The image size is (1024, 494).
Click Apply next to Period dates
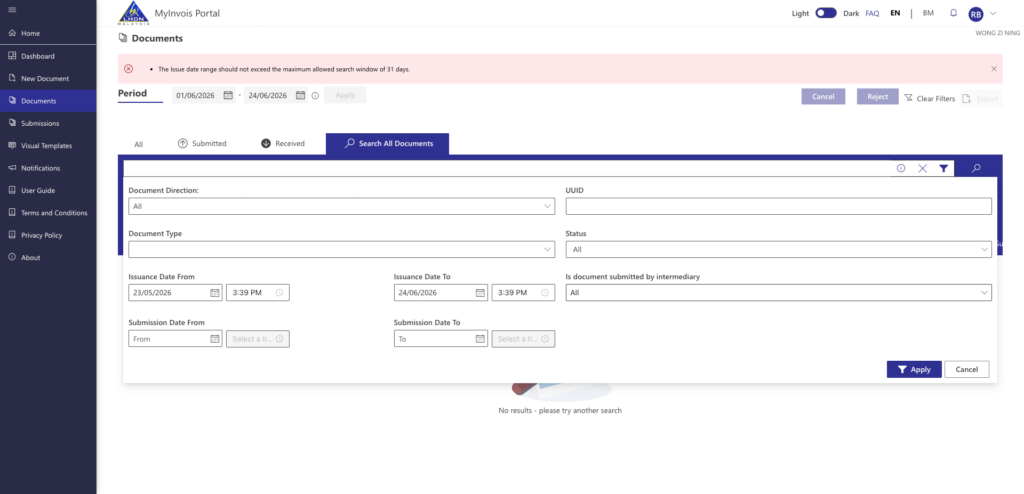[x=345, y=95]
